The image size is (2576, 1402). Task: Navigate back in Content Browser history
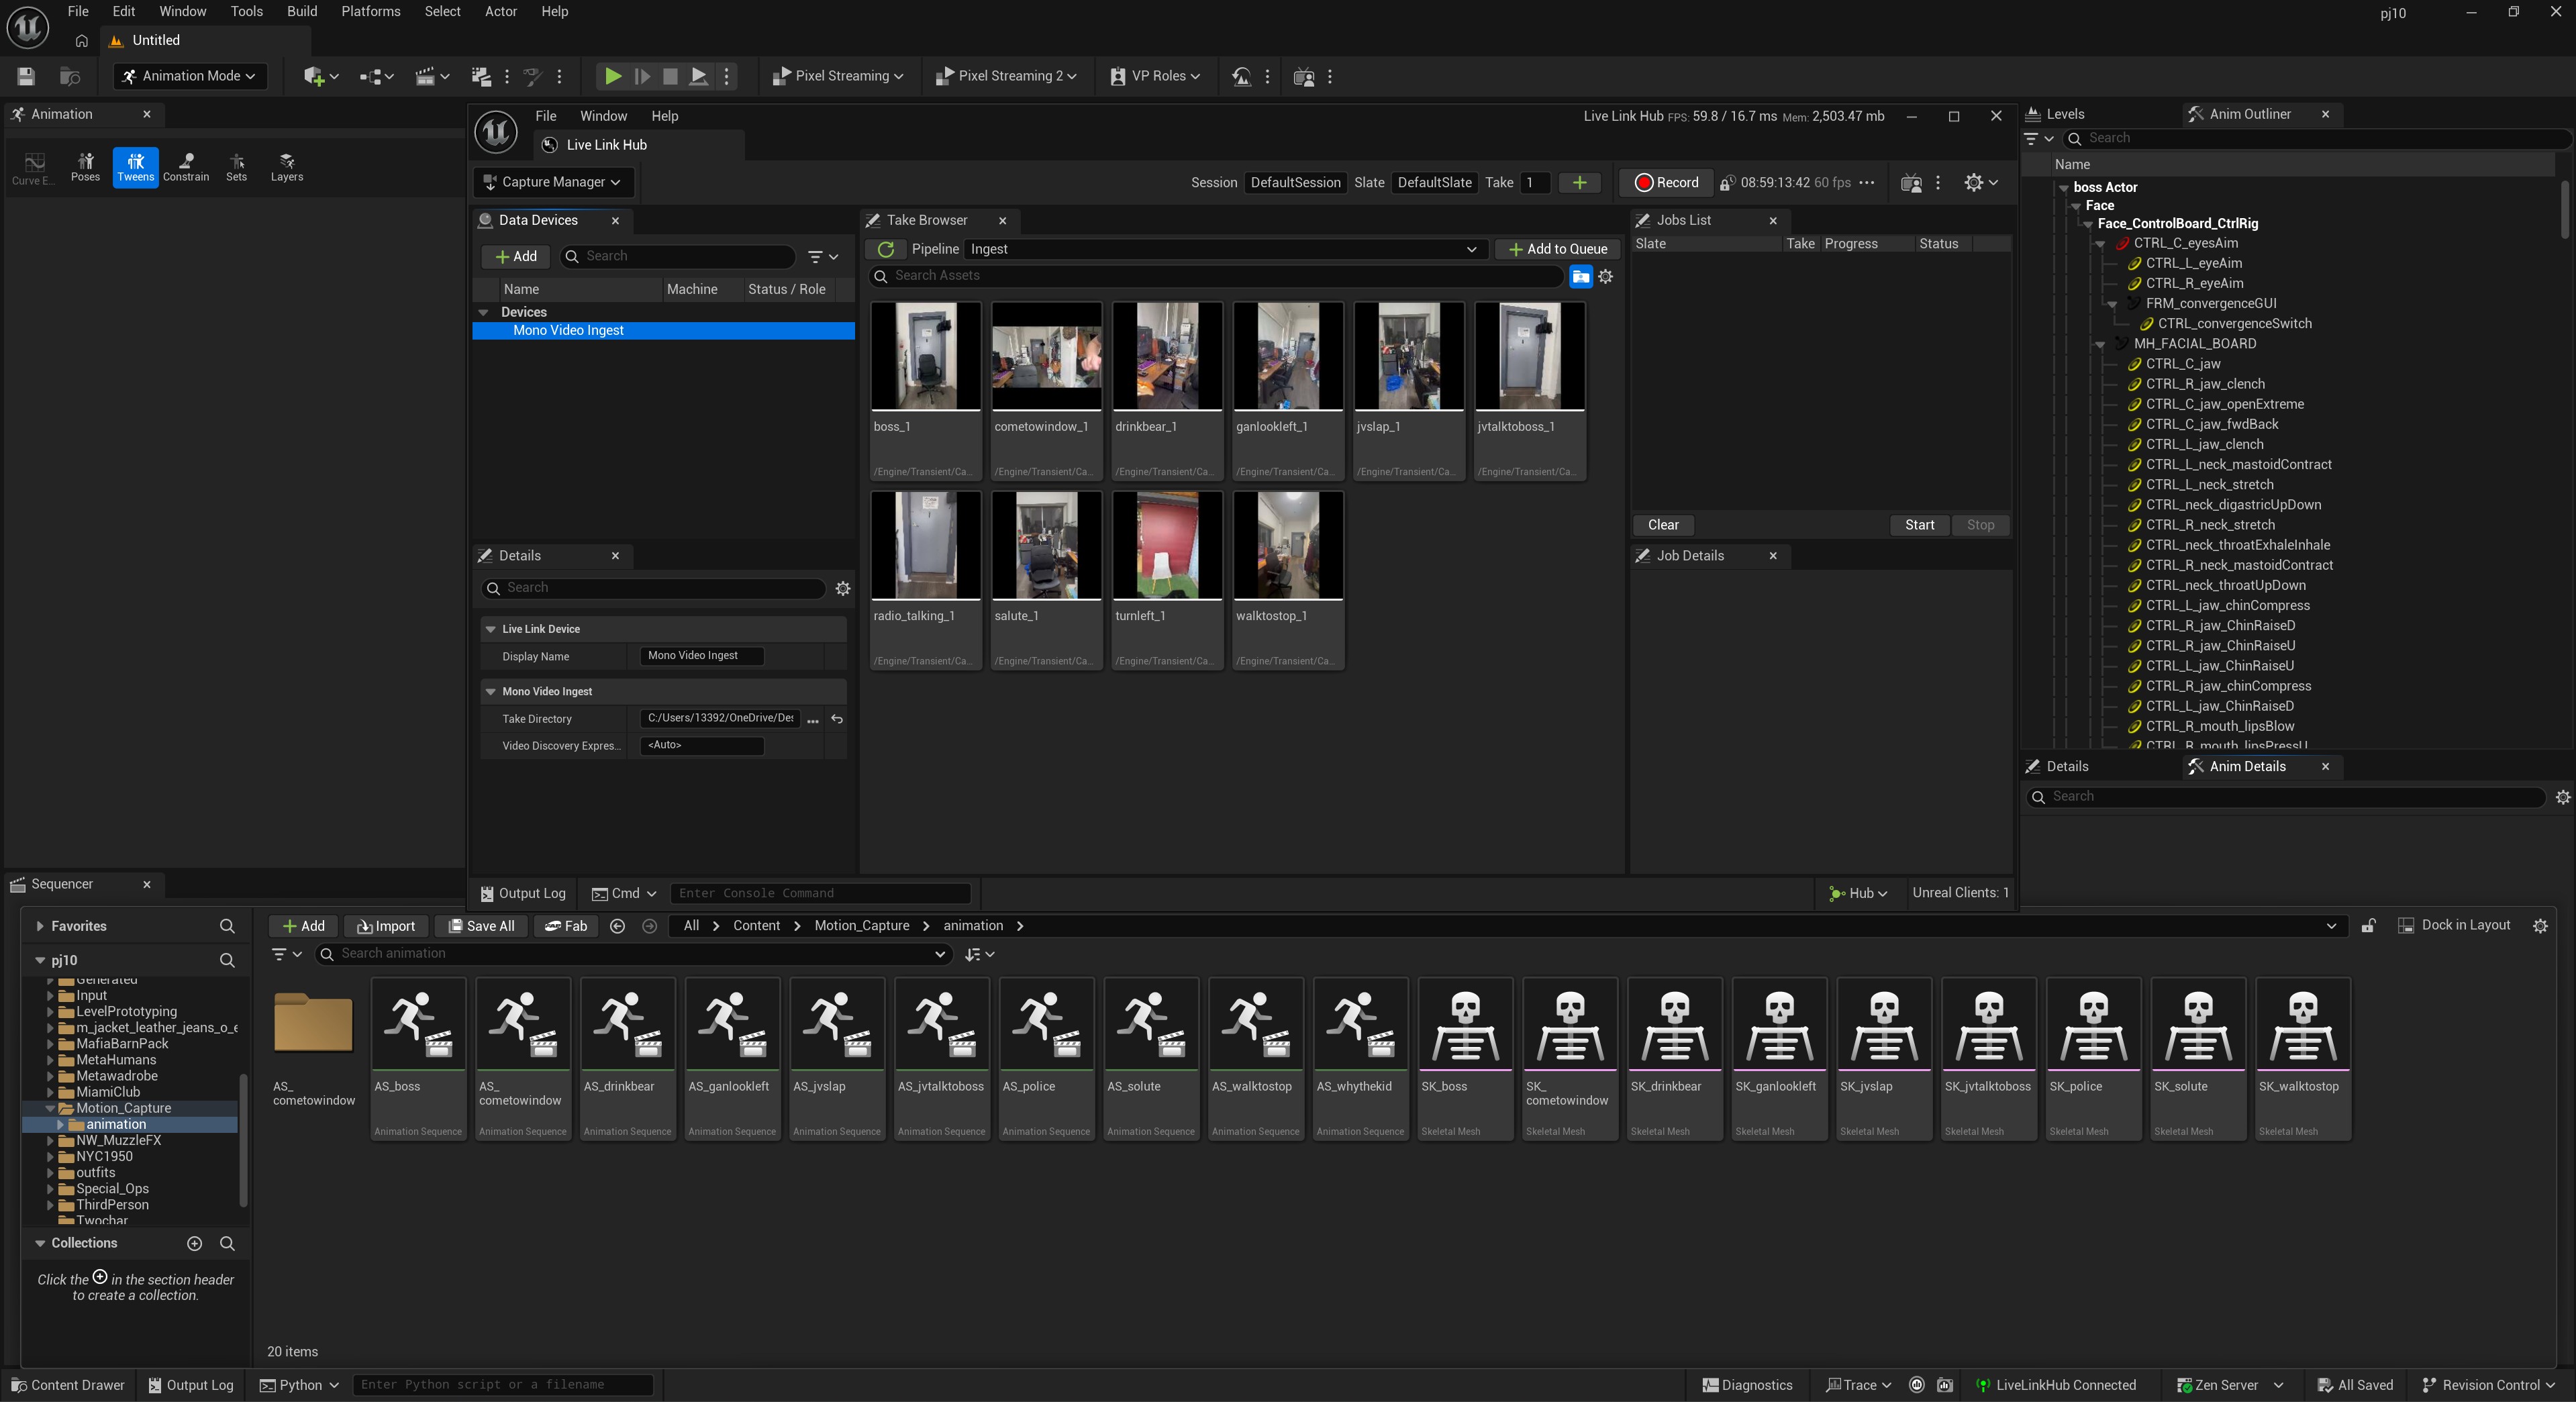tap(618, 926)
